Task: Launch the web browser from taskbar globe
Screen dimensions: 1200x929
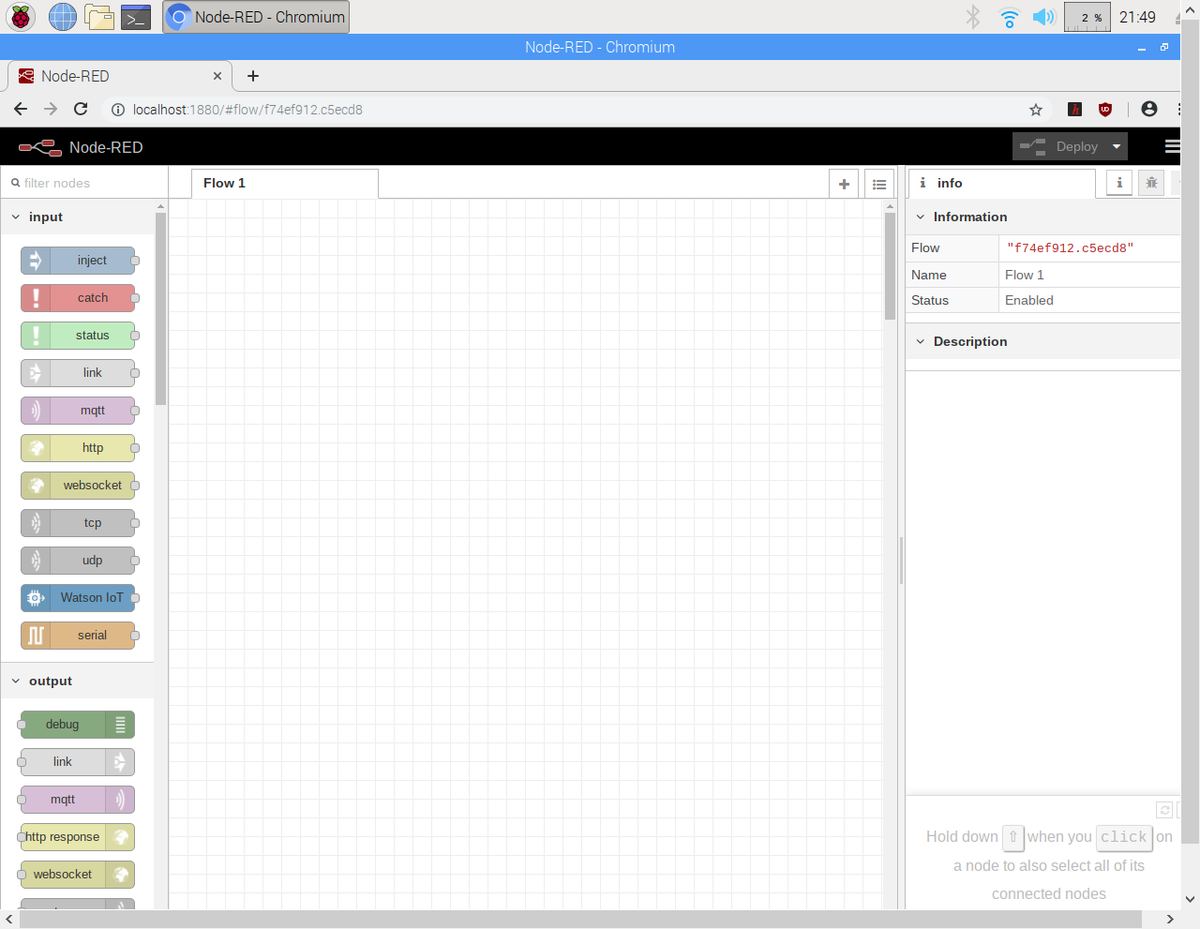Action: coord(63,16)
